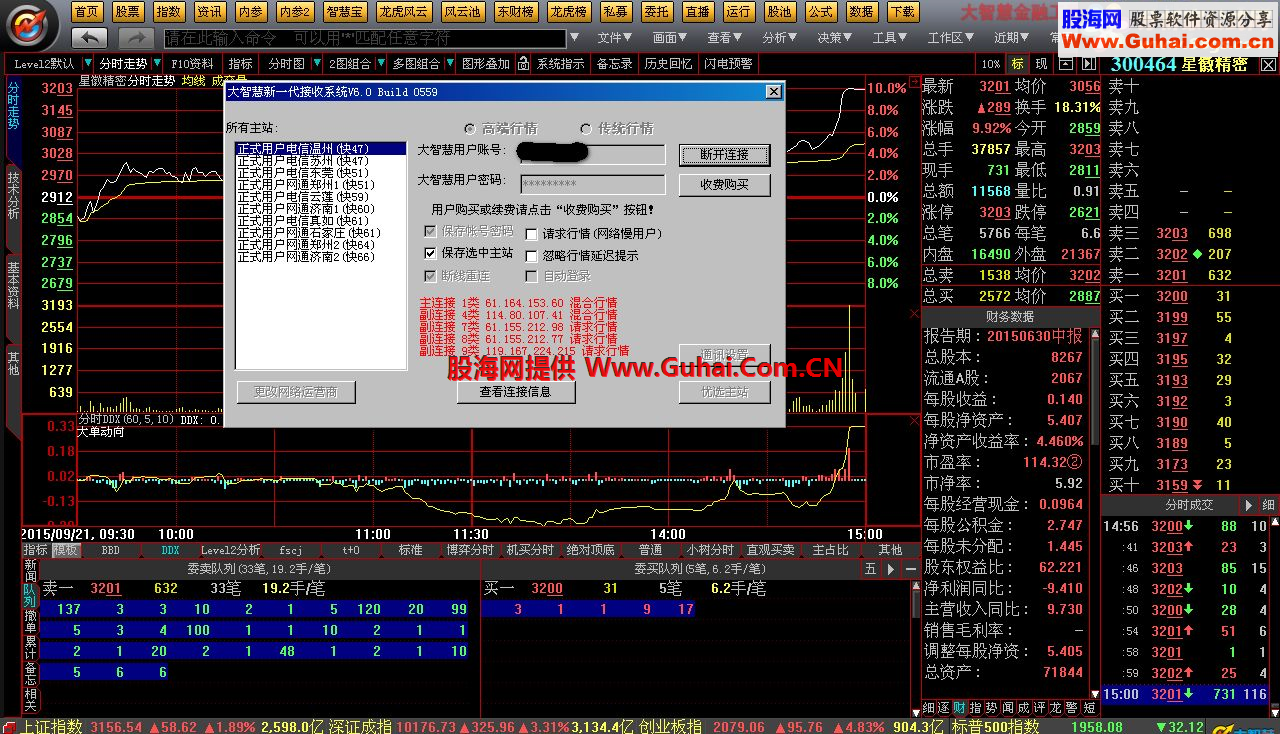Expand the 2图组合 dropdown
Screen dimensions: 1280x734
(381, 64)
